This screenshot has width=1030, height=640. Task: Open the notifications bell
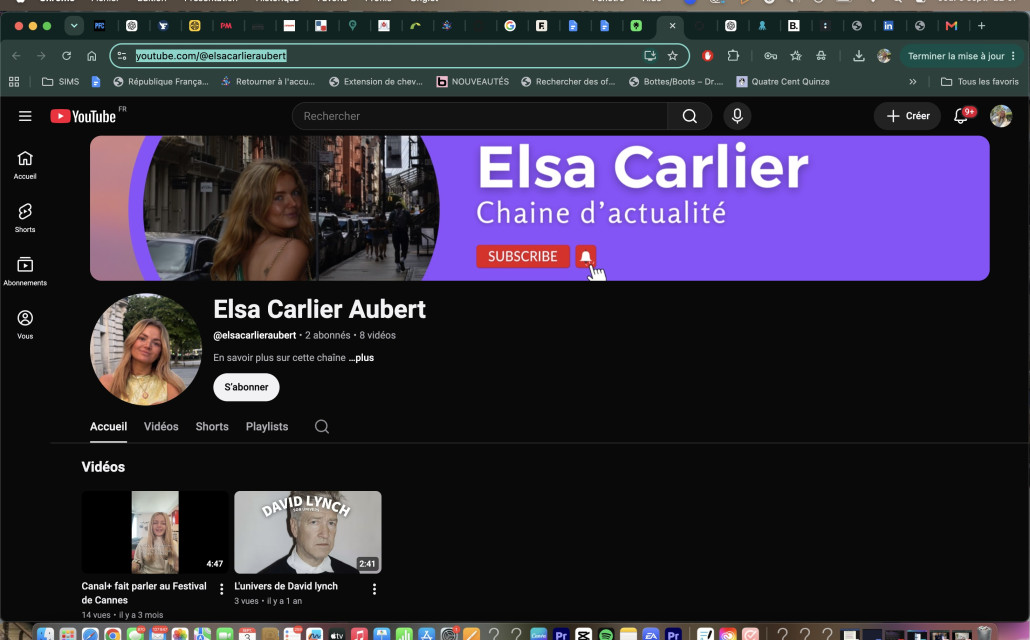[961, 116]
